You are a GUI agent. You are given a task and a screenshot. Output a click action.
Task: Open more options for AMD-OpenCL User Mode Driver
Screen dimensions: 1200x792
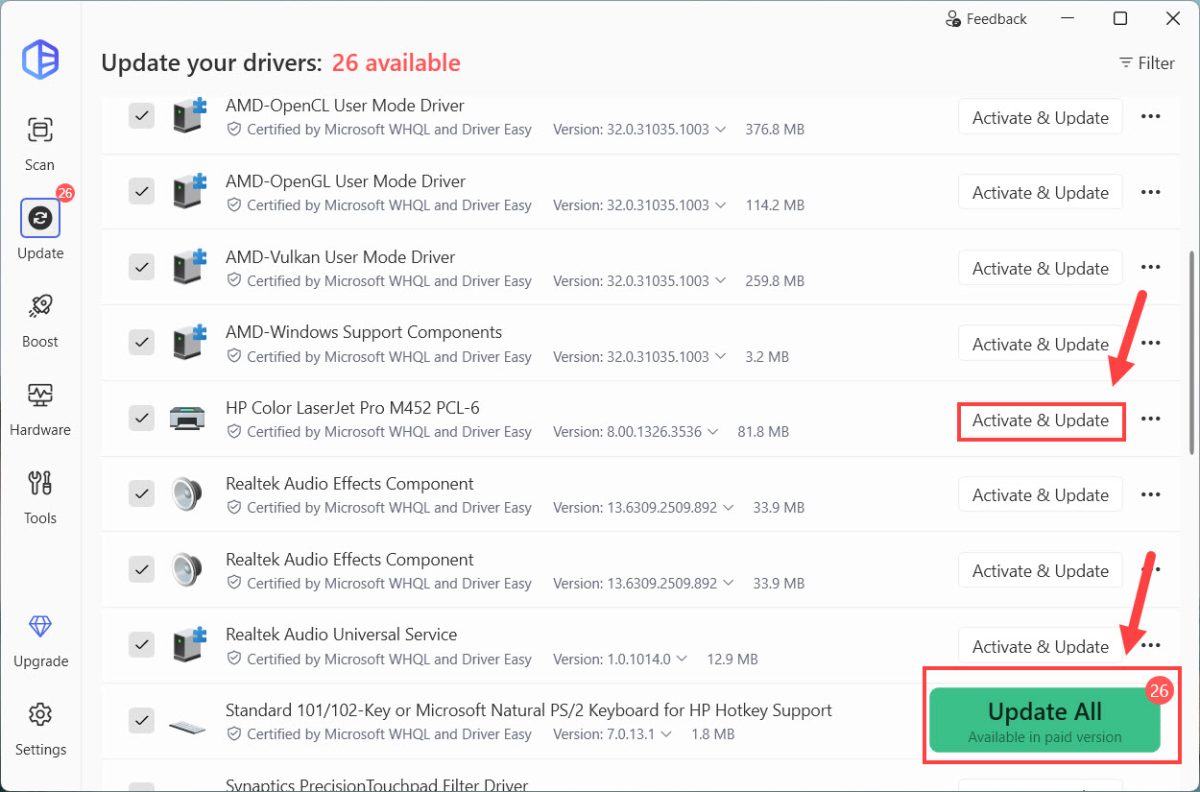(1151, 116)
